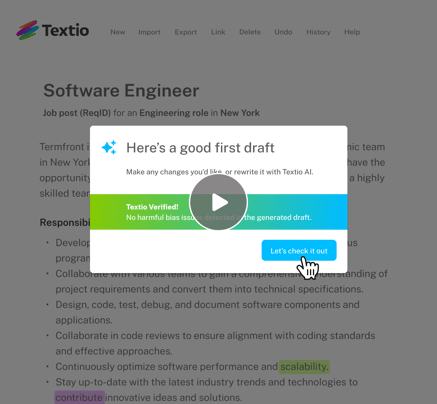Click the highlighted word "scalability."

click(304, 367)
